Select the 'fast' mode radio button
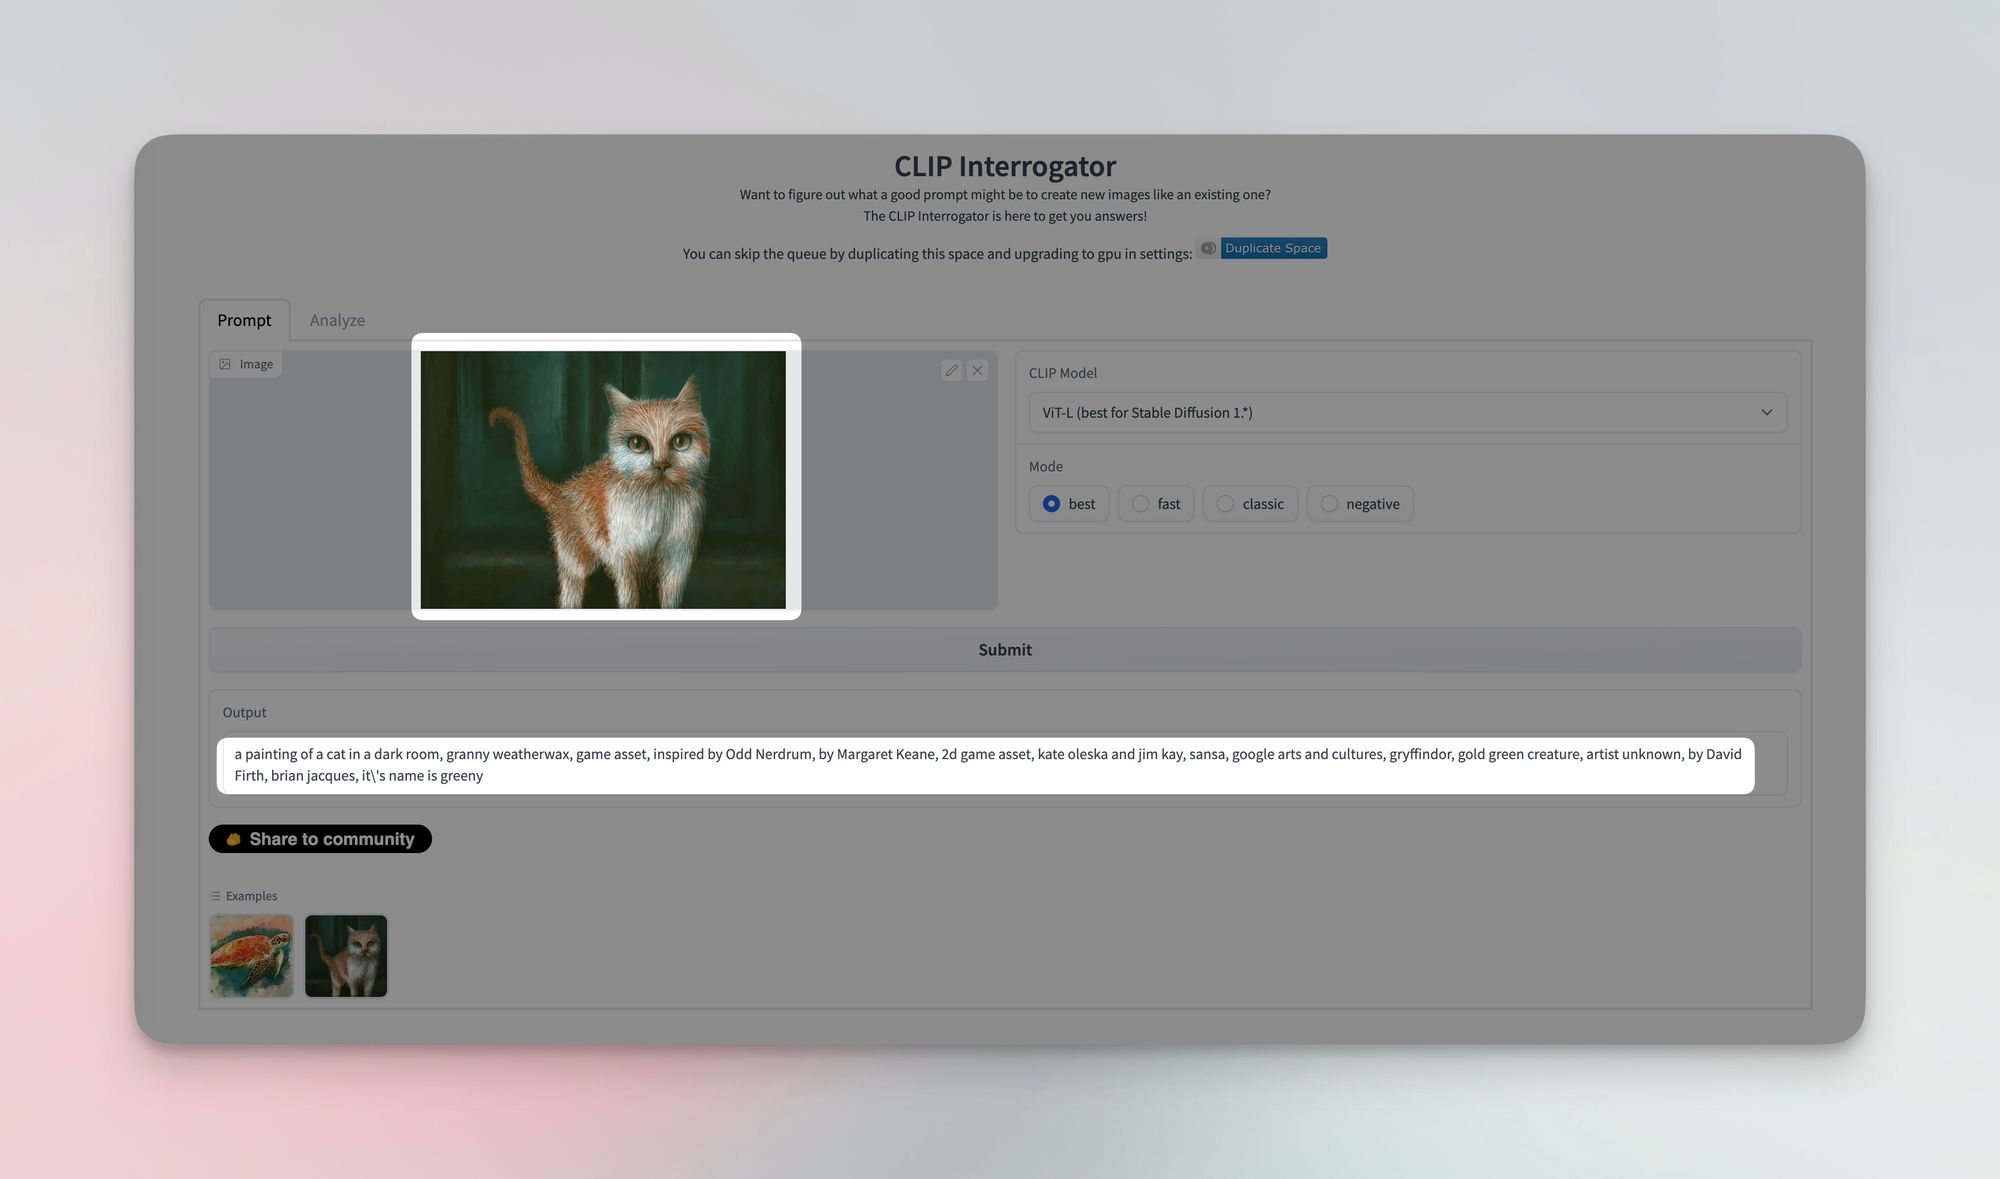 [1138, 502]
